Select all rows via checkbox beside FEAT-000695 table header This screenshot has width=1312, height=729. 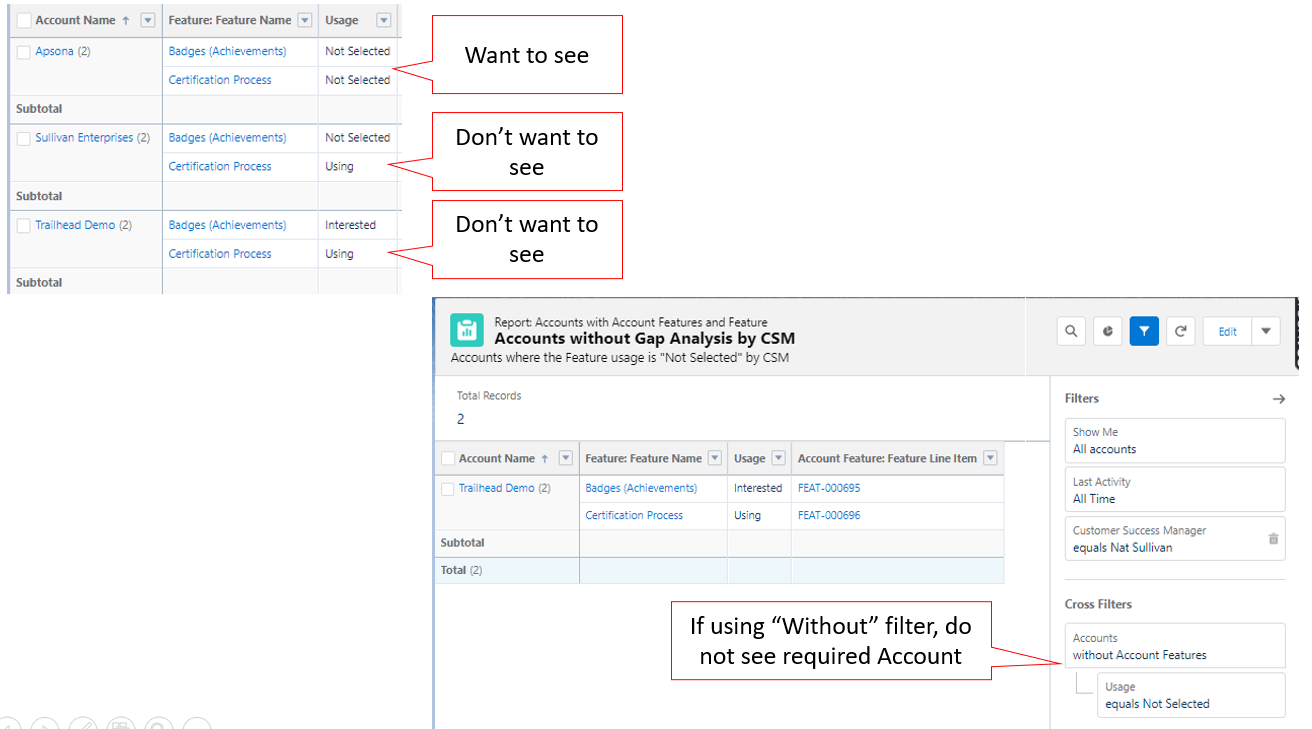[x=447, y=459]
